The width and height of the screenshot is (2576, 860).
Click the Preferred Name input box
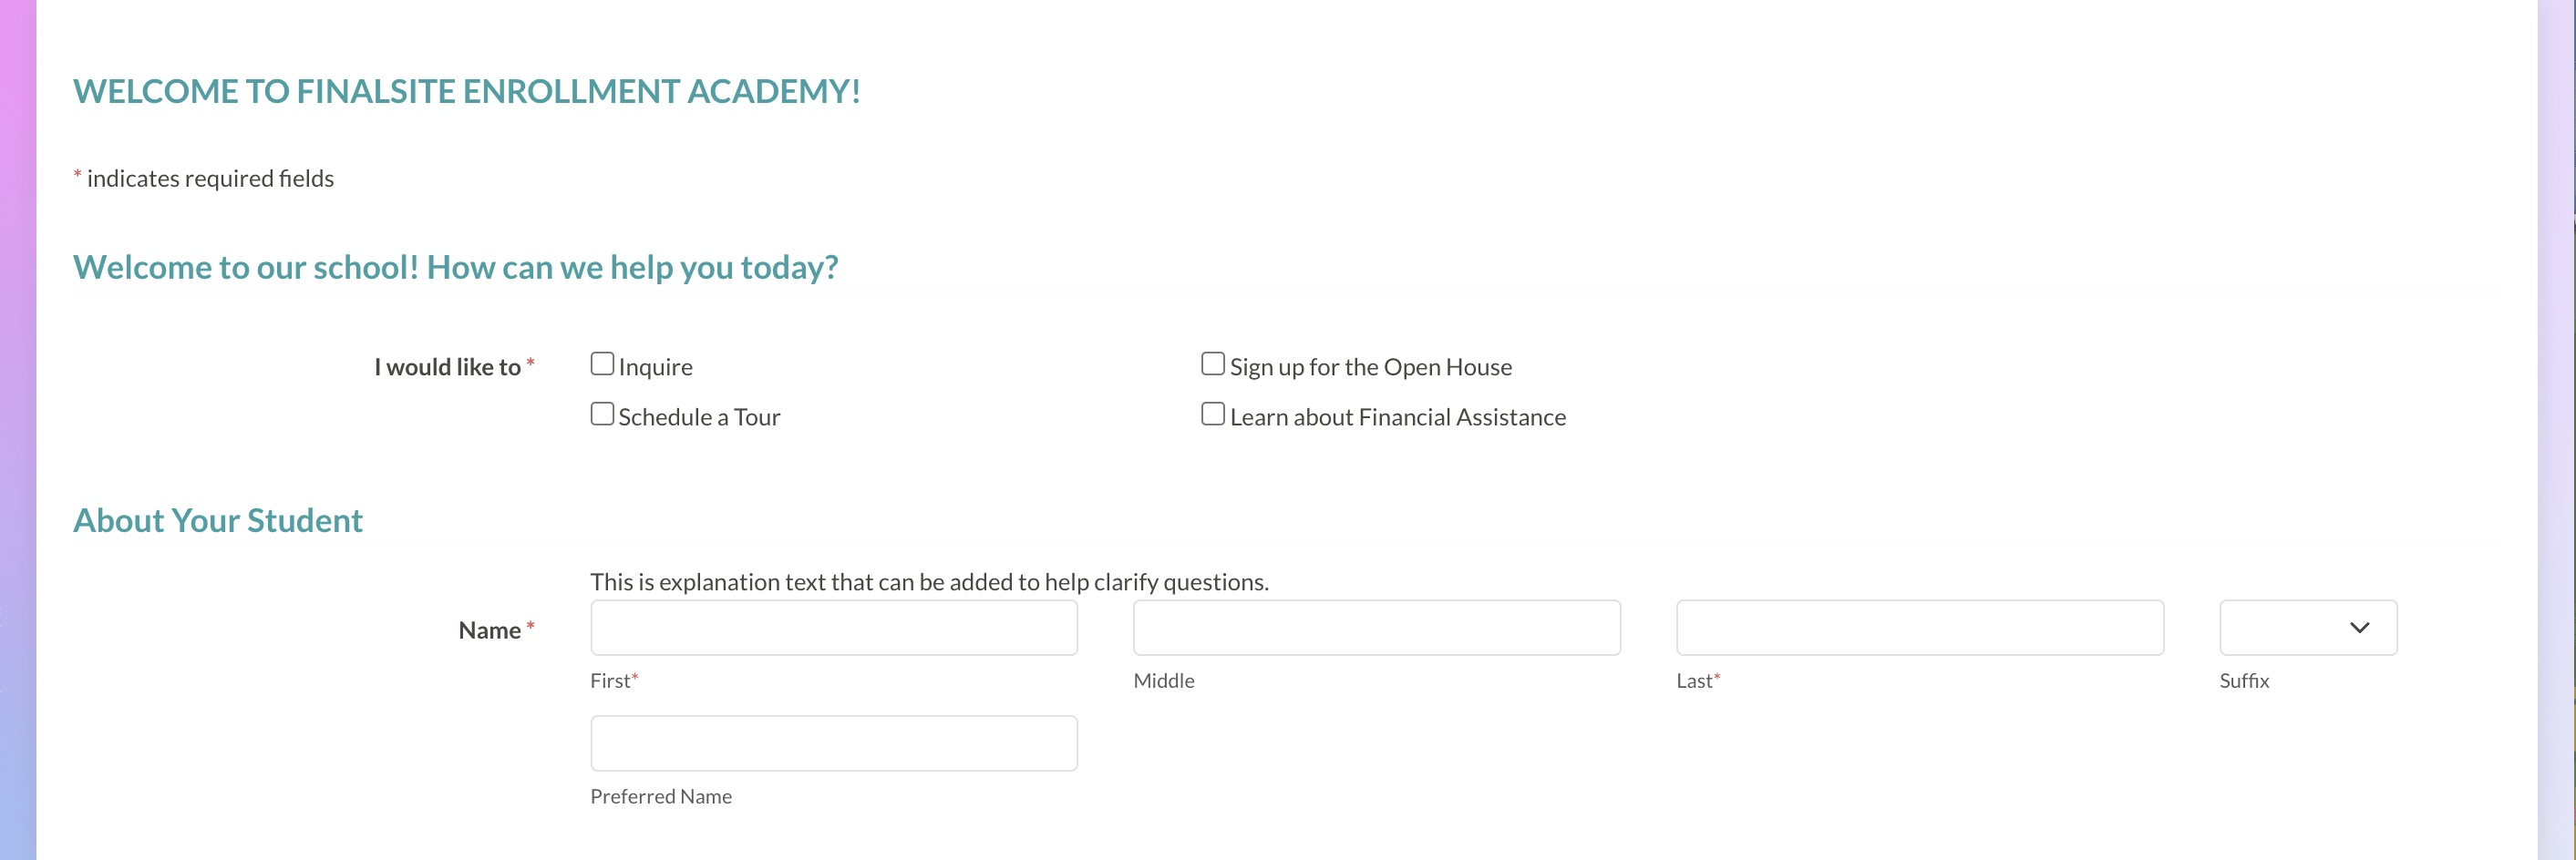coord(833,743)
